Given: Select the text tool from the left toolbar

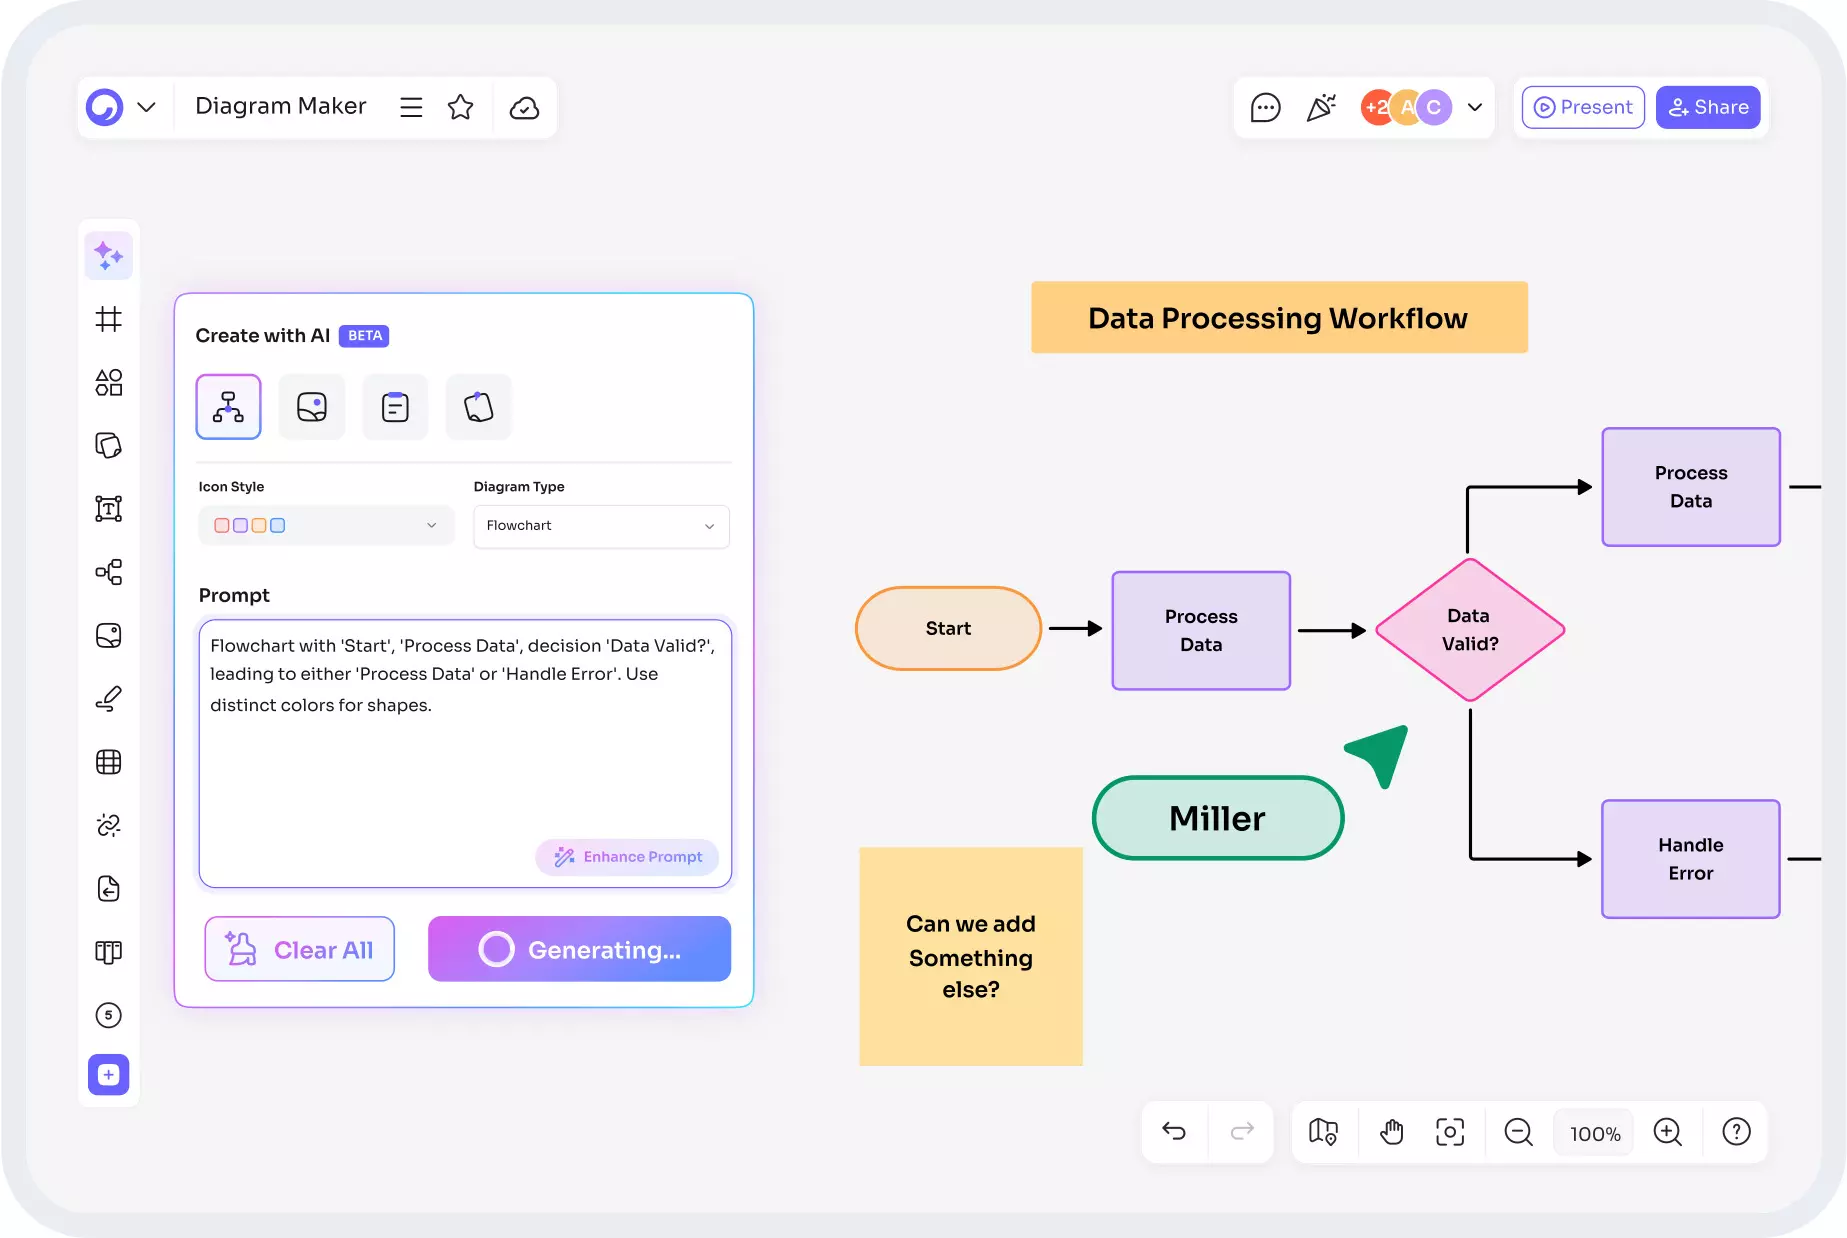Looking at the screenshot, I should point(108,508).
